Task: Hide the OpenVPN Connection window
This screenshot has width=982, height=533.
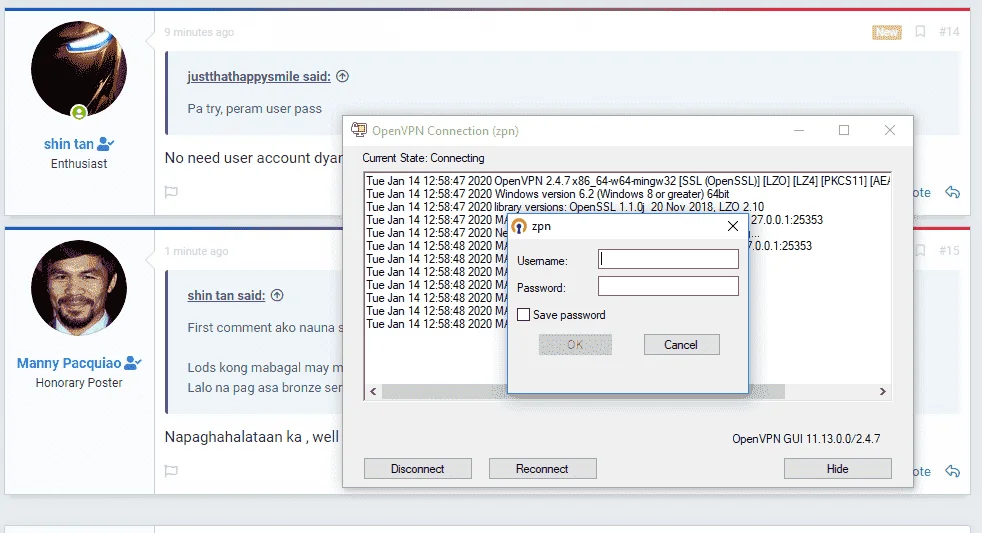Action: coord(837,468)
